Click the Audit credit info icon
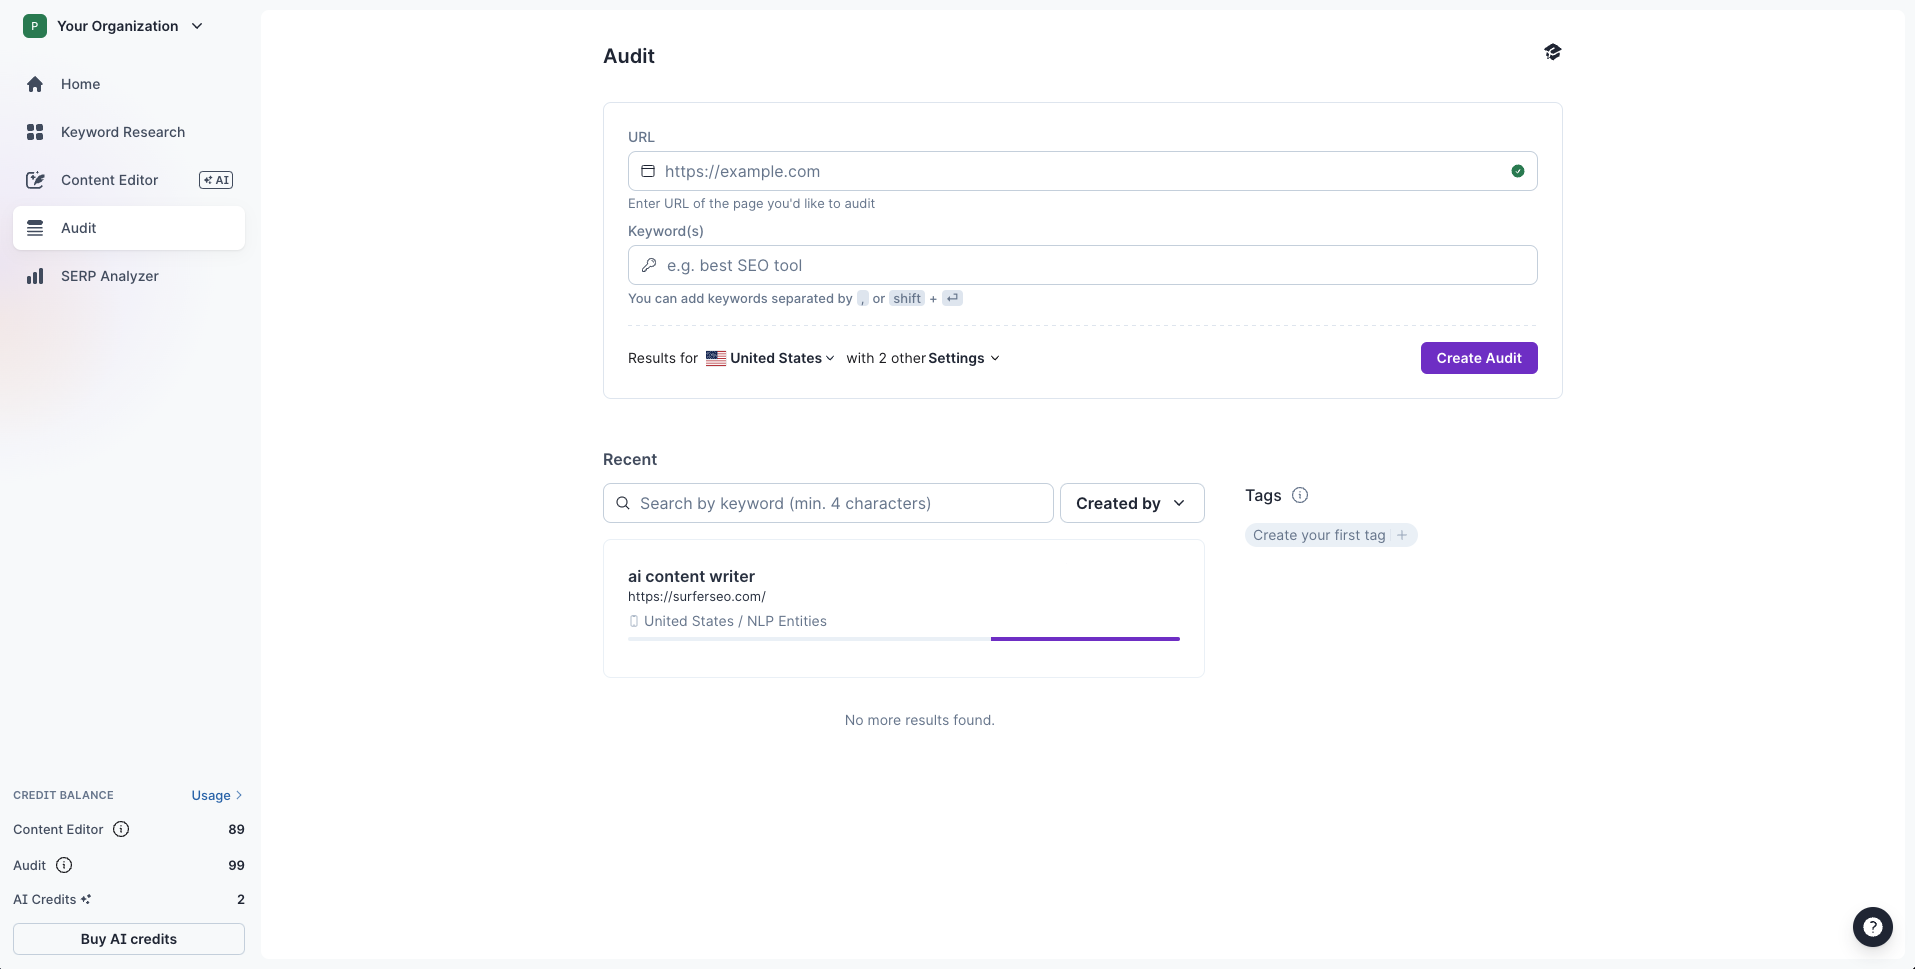1915x969 pixels. 64,865
